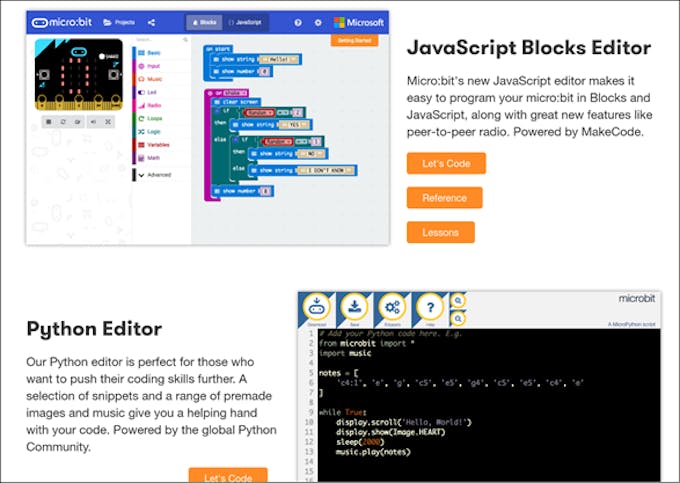Click the 'while True:' code line

pos(343,412)
